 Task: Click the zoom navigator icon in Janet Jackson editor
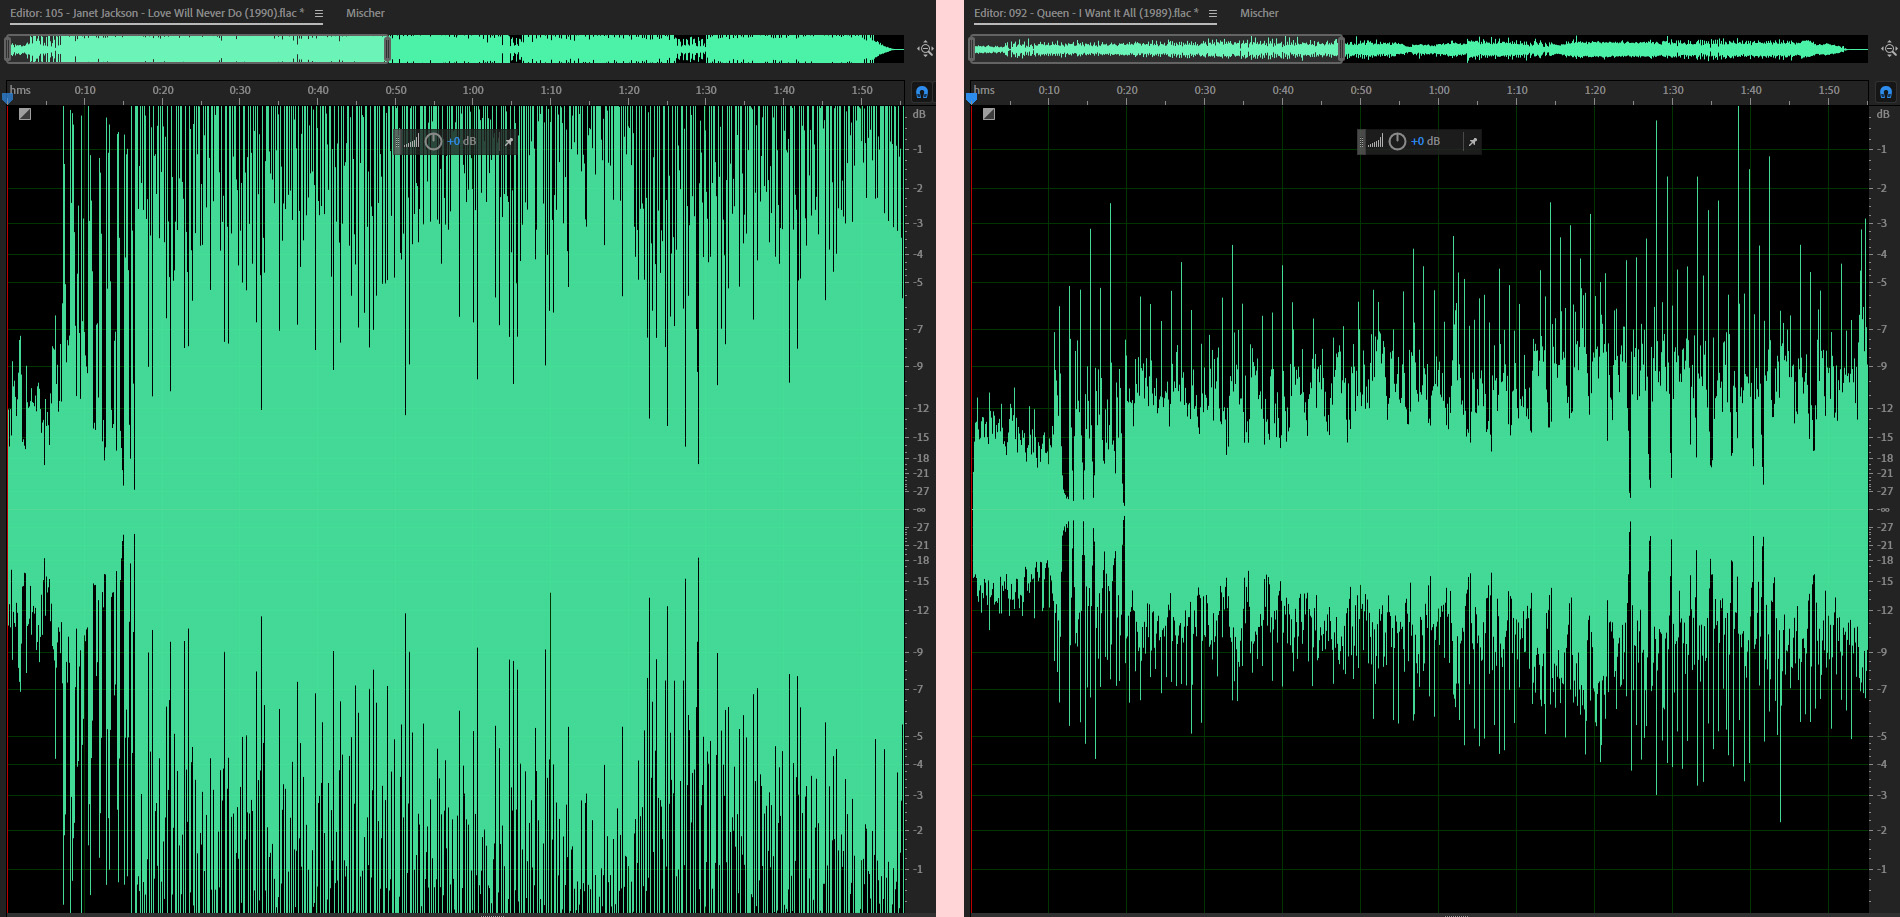pyautogui.click(x=925, y=49)
